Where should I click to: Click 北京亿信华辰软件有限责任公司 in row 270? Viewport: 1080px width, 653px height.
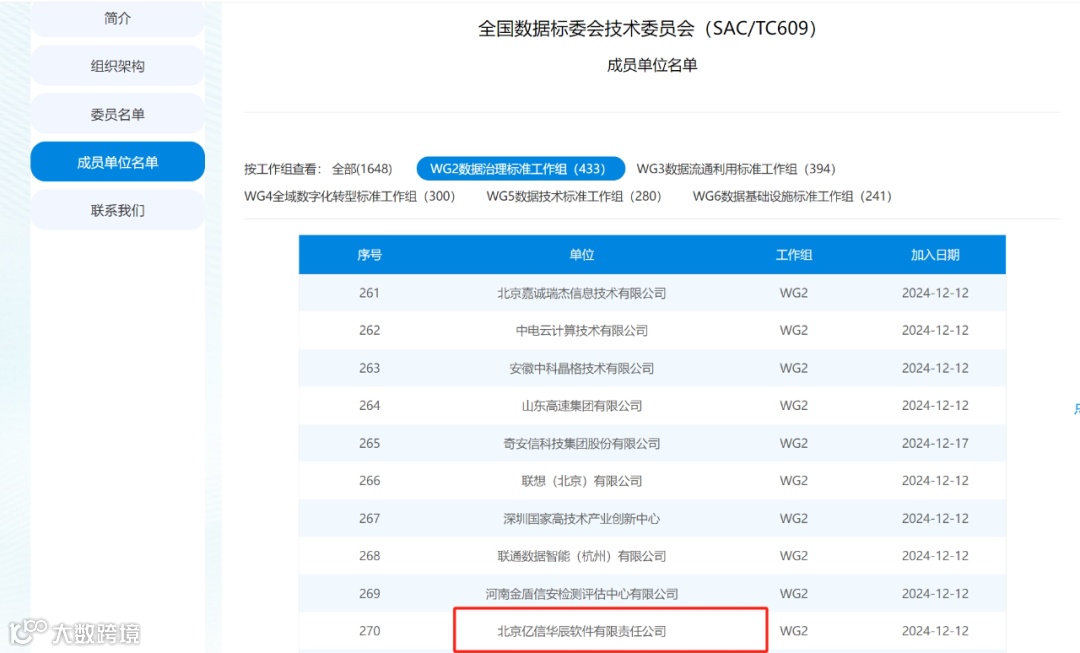click(x=581, y=631)
